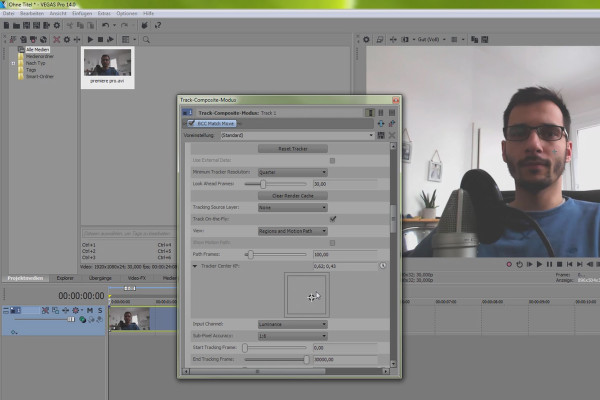Open split screen view icon in preview
The width and height of the screenshot is (600, 400).
click(405, 39)
